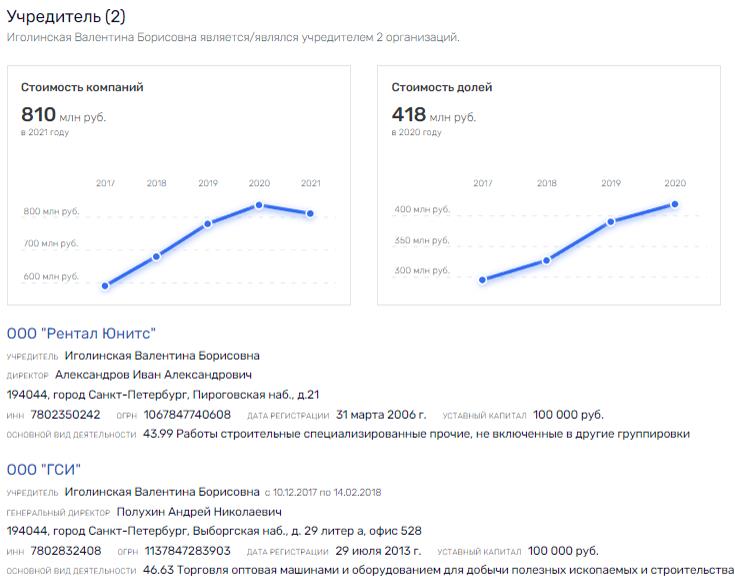Select the 2018 point on share value chart

(547, 260)
